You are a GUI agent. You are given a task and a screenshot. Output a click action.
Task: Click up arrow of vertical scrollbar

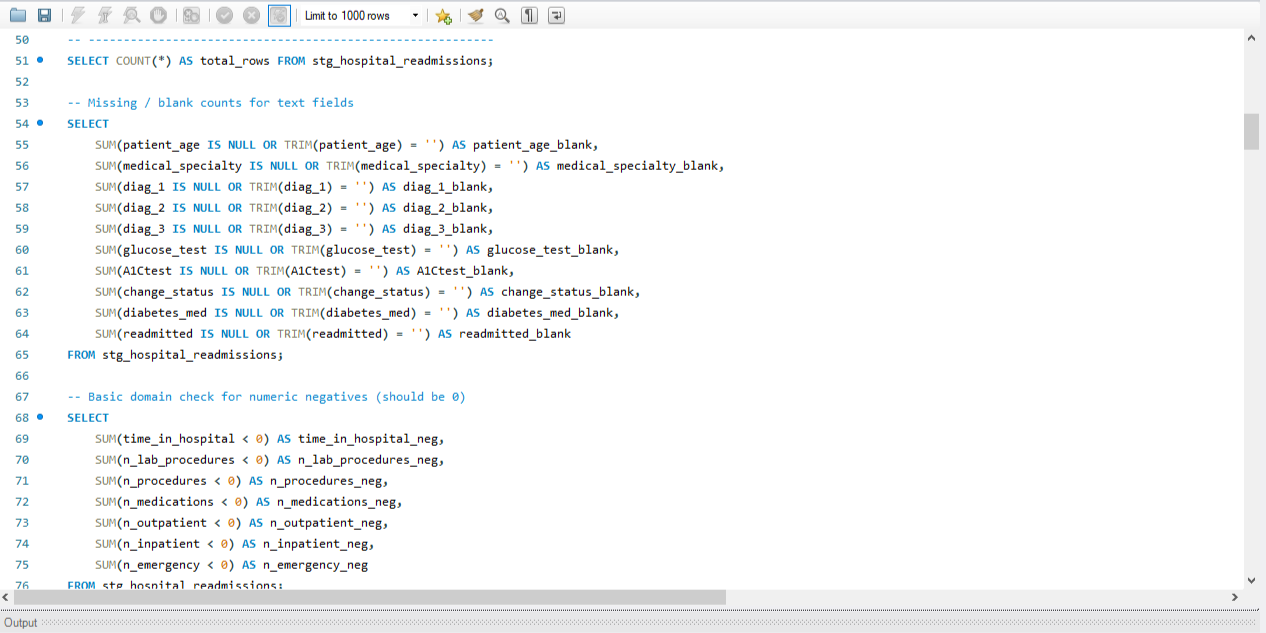click(1251, 38)
